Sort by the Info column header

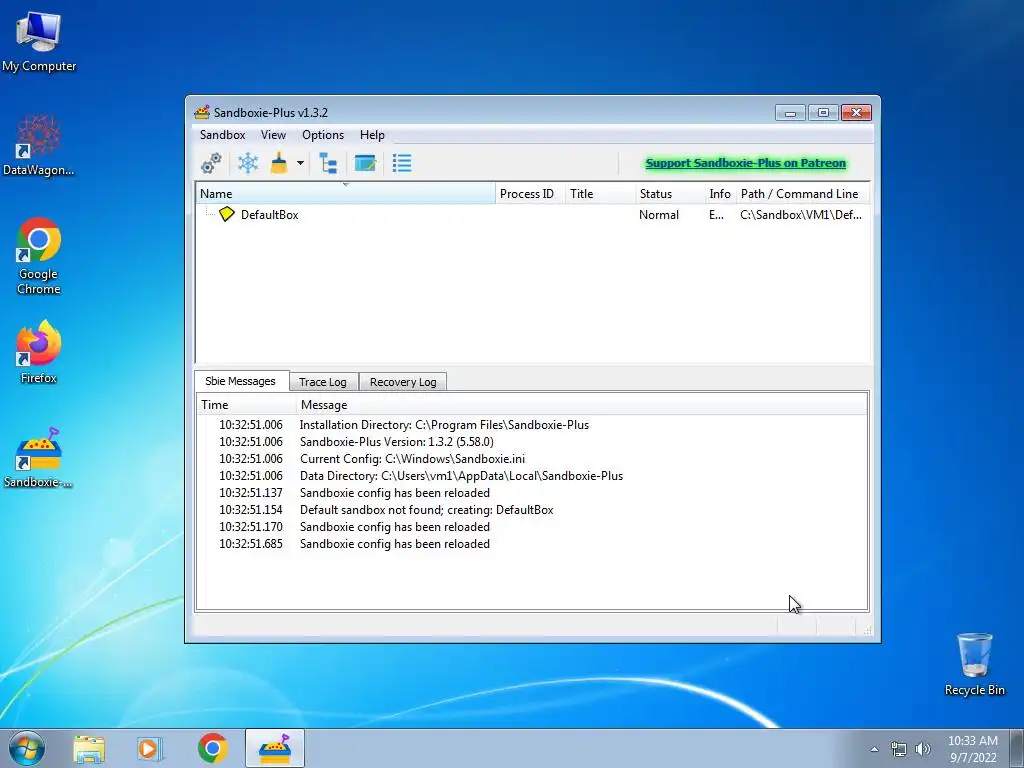pos(720,194)
